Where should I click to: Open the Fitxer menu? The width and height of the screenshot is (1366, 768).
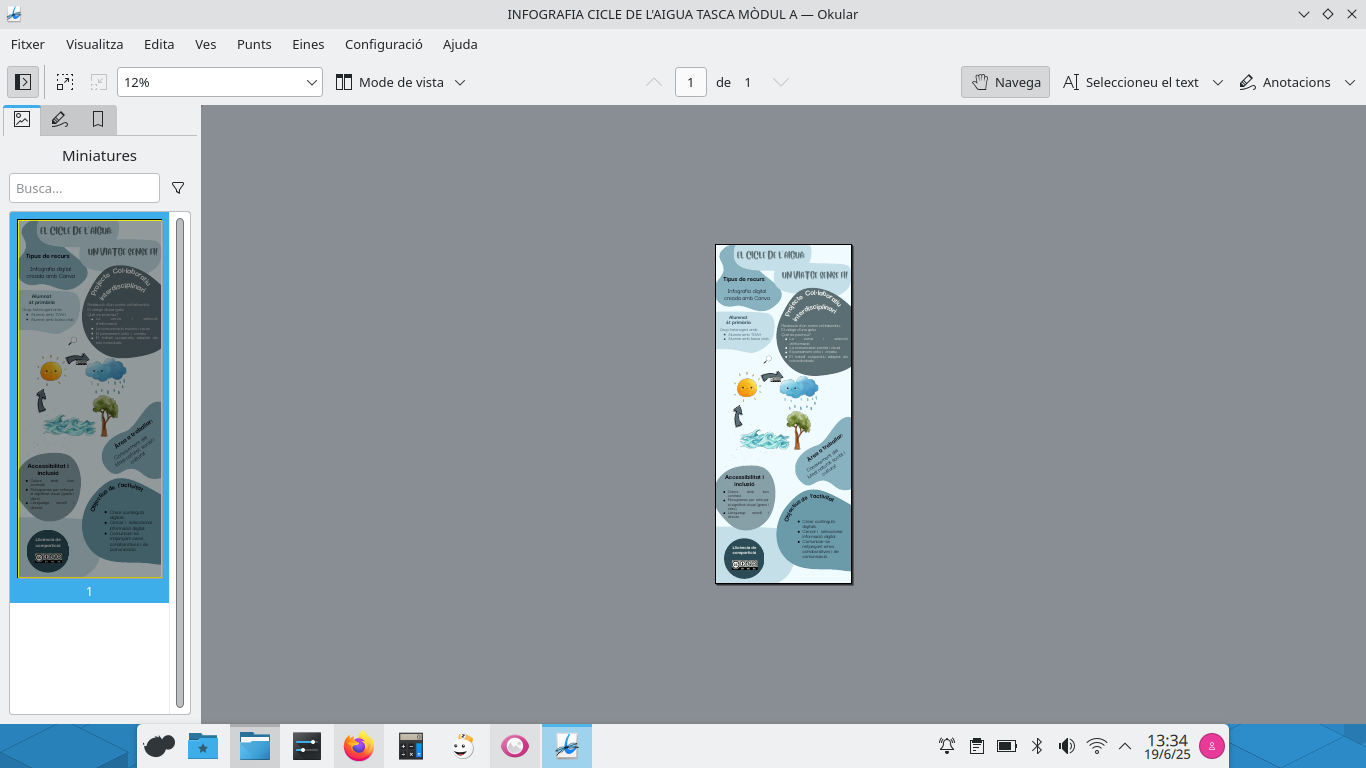(x=28, y=44)
